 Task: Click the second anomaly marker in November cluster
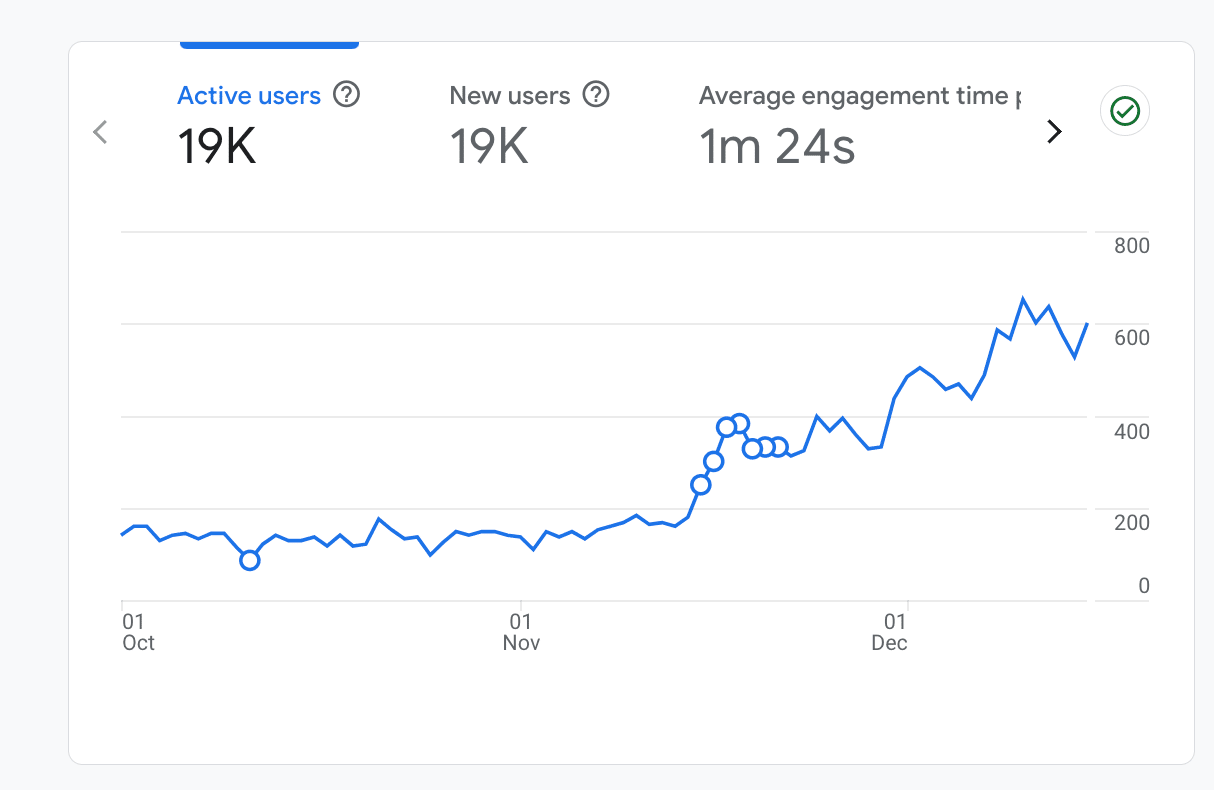point(713,461)
